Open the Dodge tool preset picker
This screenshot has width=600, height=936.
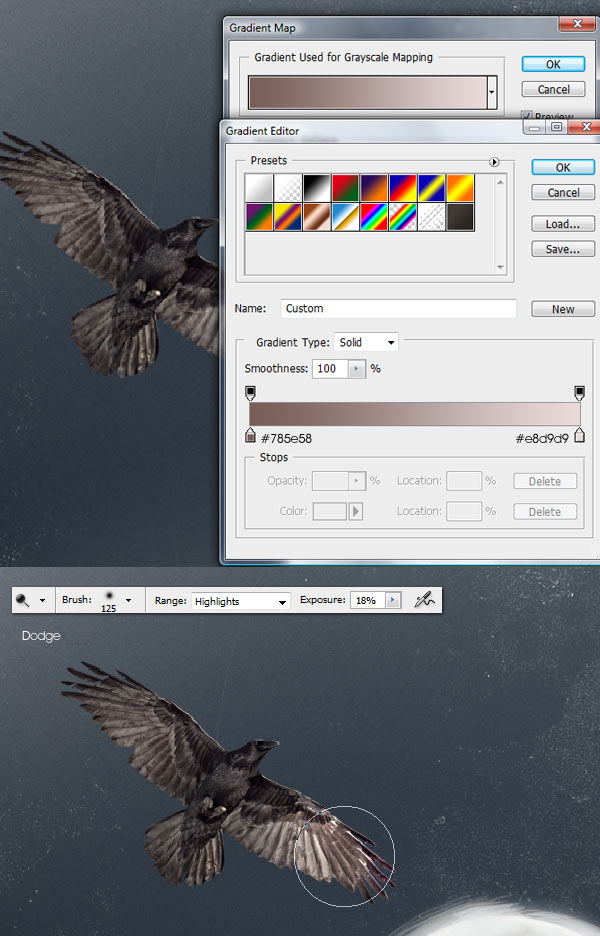(23, 599)
